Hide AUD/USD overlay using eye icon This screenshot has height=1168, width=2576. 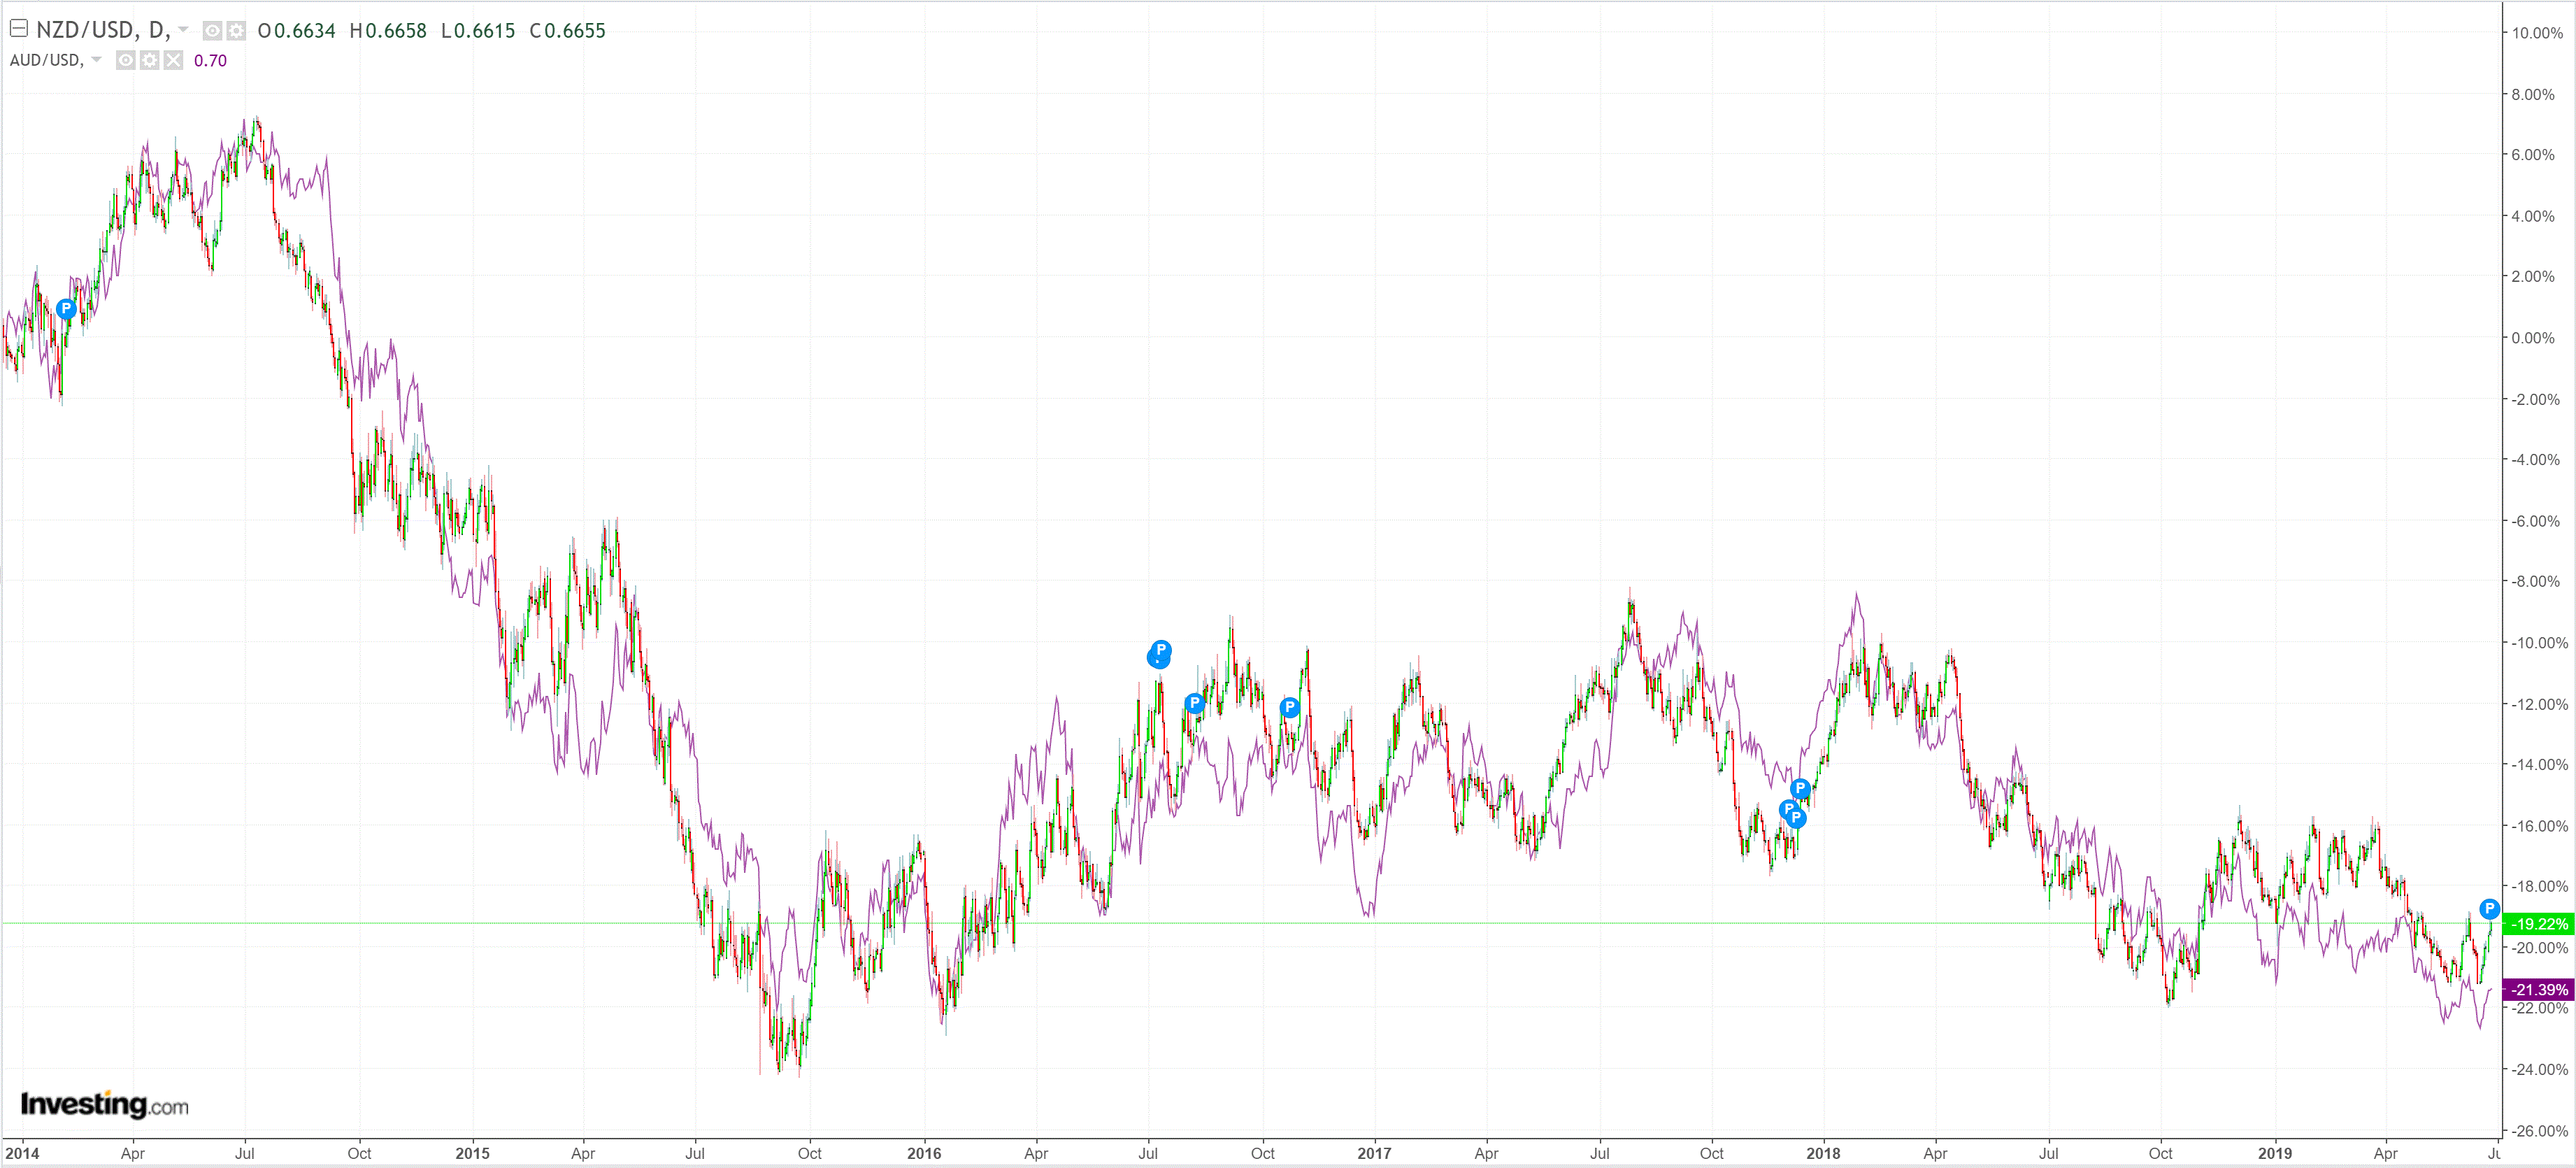[x=125, y=61]
